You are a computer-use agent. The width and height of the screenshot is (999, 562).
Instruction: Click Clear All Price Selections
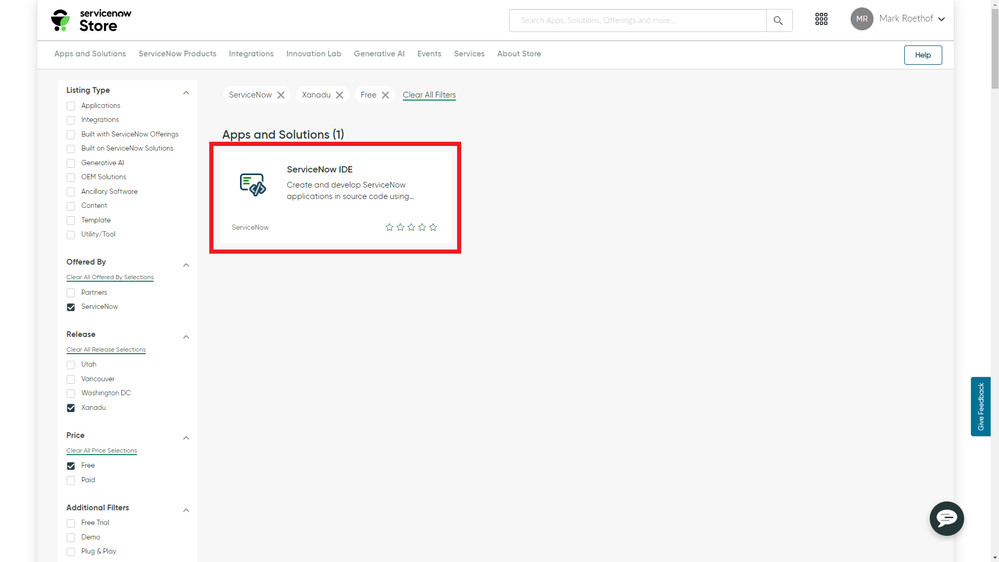pos(101,451)
